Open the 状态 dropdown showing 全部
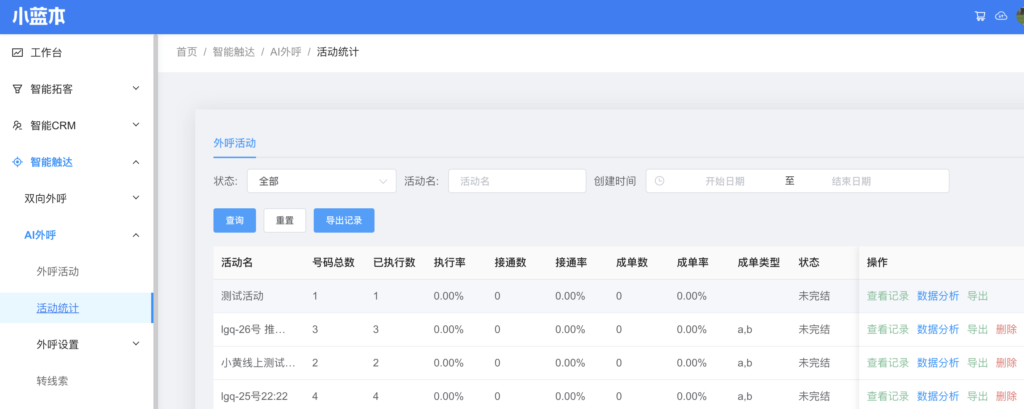The image size is (1024, 409). pyautogui.click(x=320, y=181)
